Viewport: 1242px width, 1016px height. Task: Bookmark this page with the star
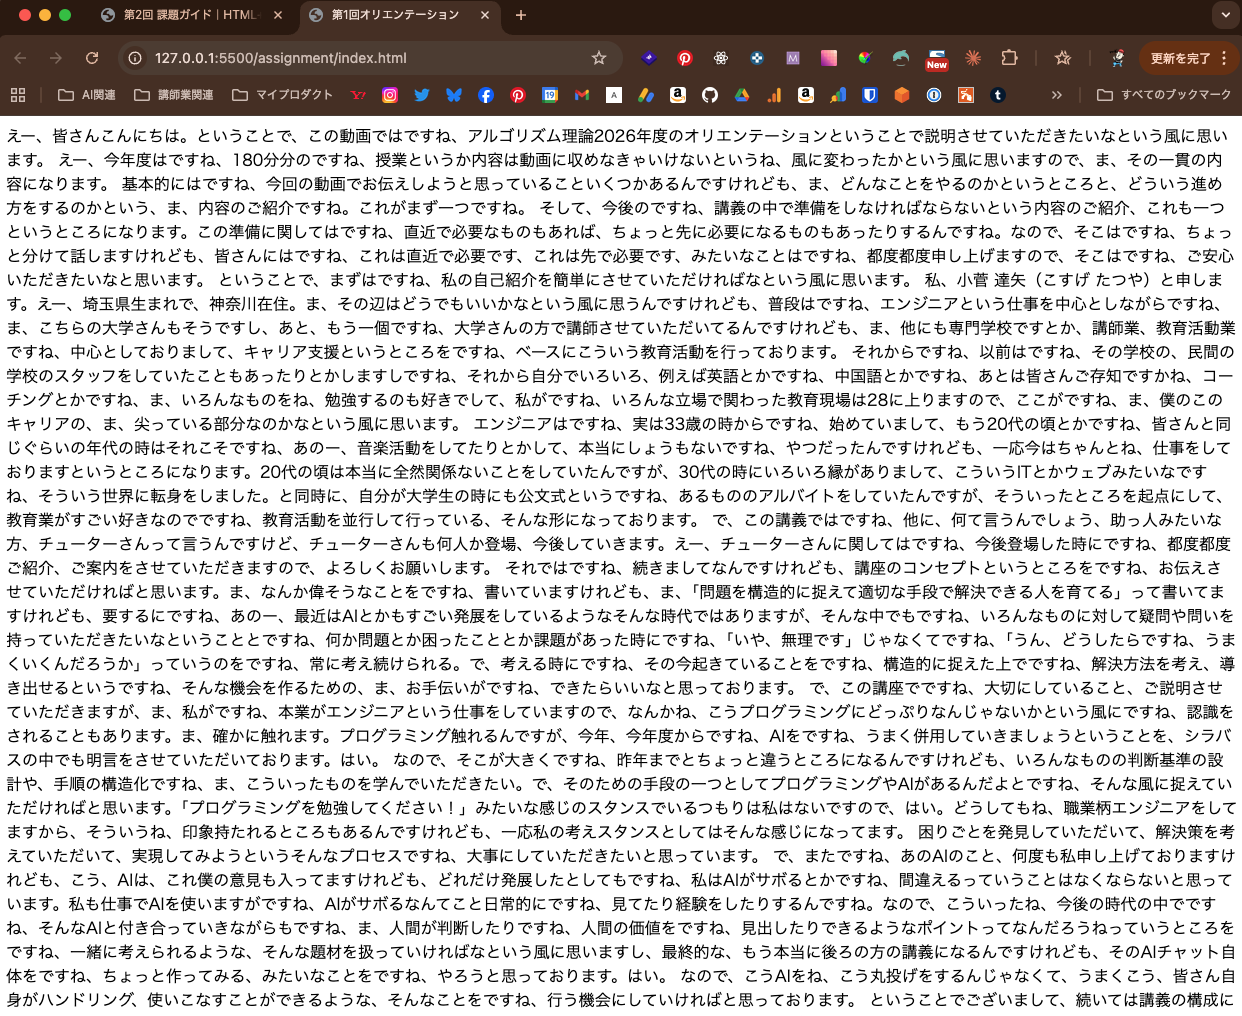[599, 58]
